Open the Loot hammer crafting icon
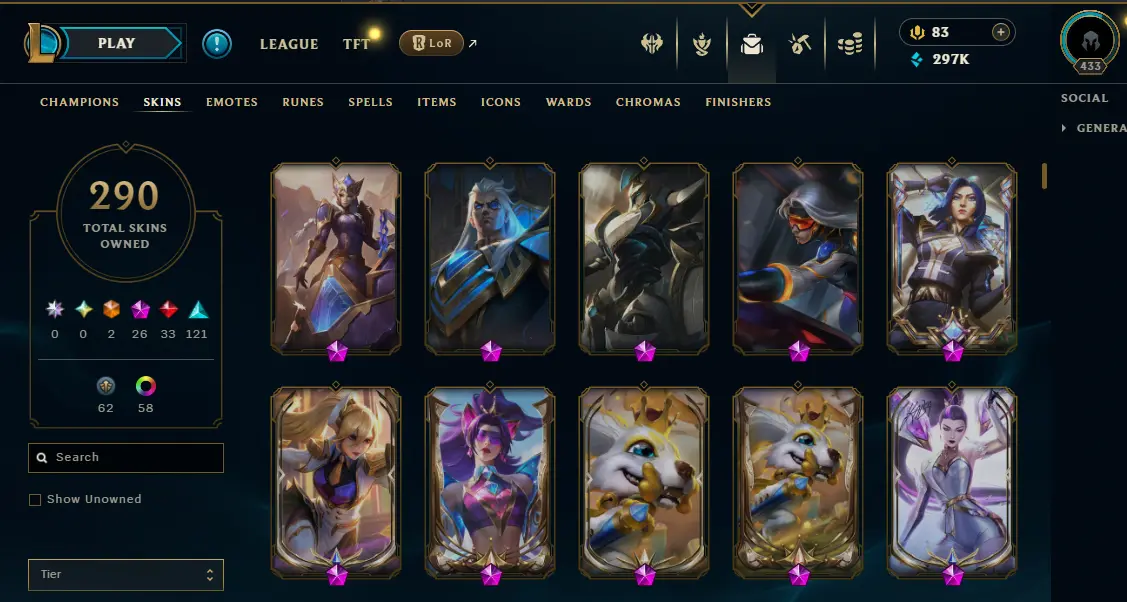1127x602 pixels. 799,45
